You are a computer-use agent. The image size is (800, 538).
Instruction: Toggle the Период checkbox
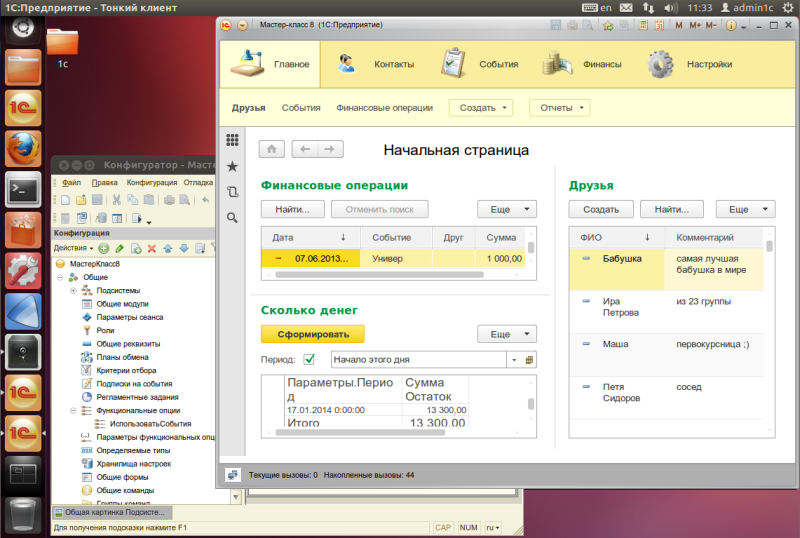click(309, 359)
